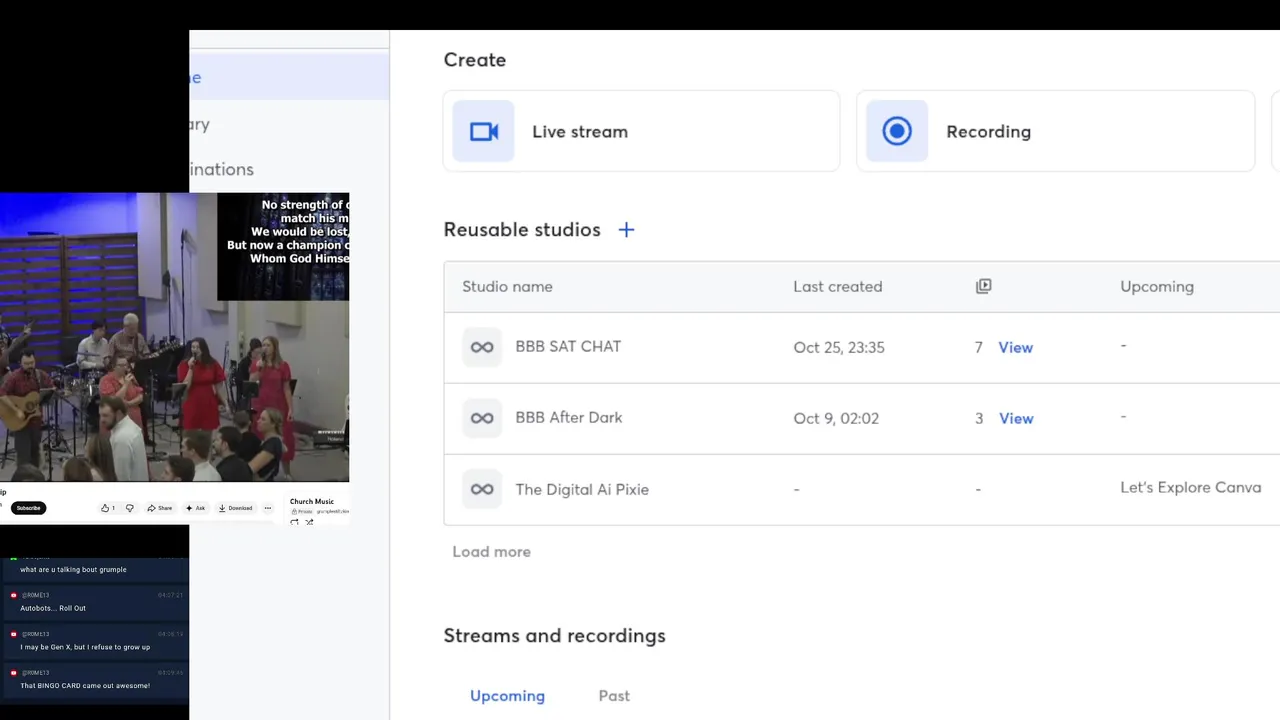Click the BBB After Dark infinity studio icon
Screen dimensions: 1280x720
[482, 418]
